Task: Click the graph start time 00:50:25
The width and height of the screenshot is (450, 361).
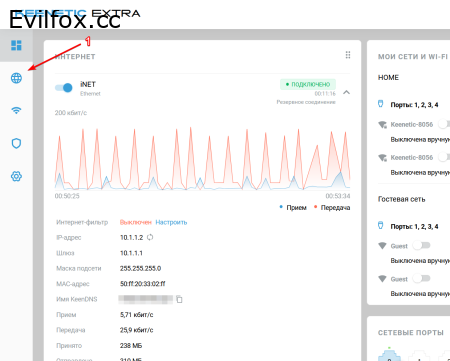Action: click(x=67, y=196)
